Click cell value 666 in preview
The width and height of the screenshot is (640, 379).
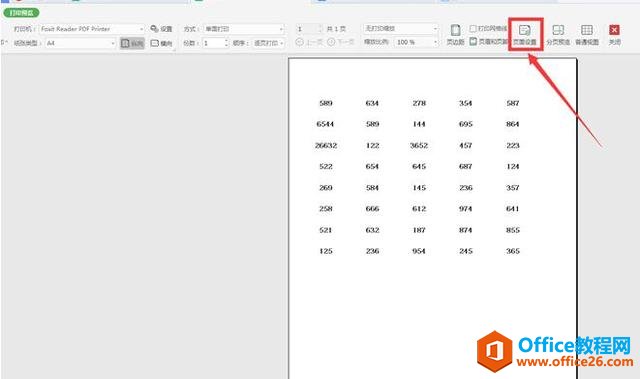[372, 208]
